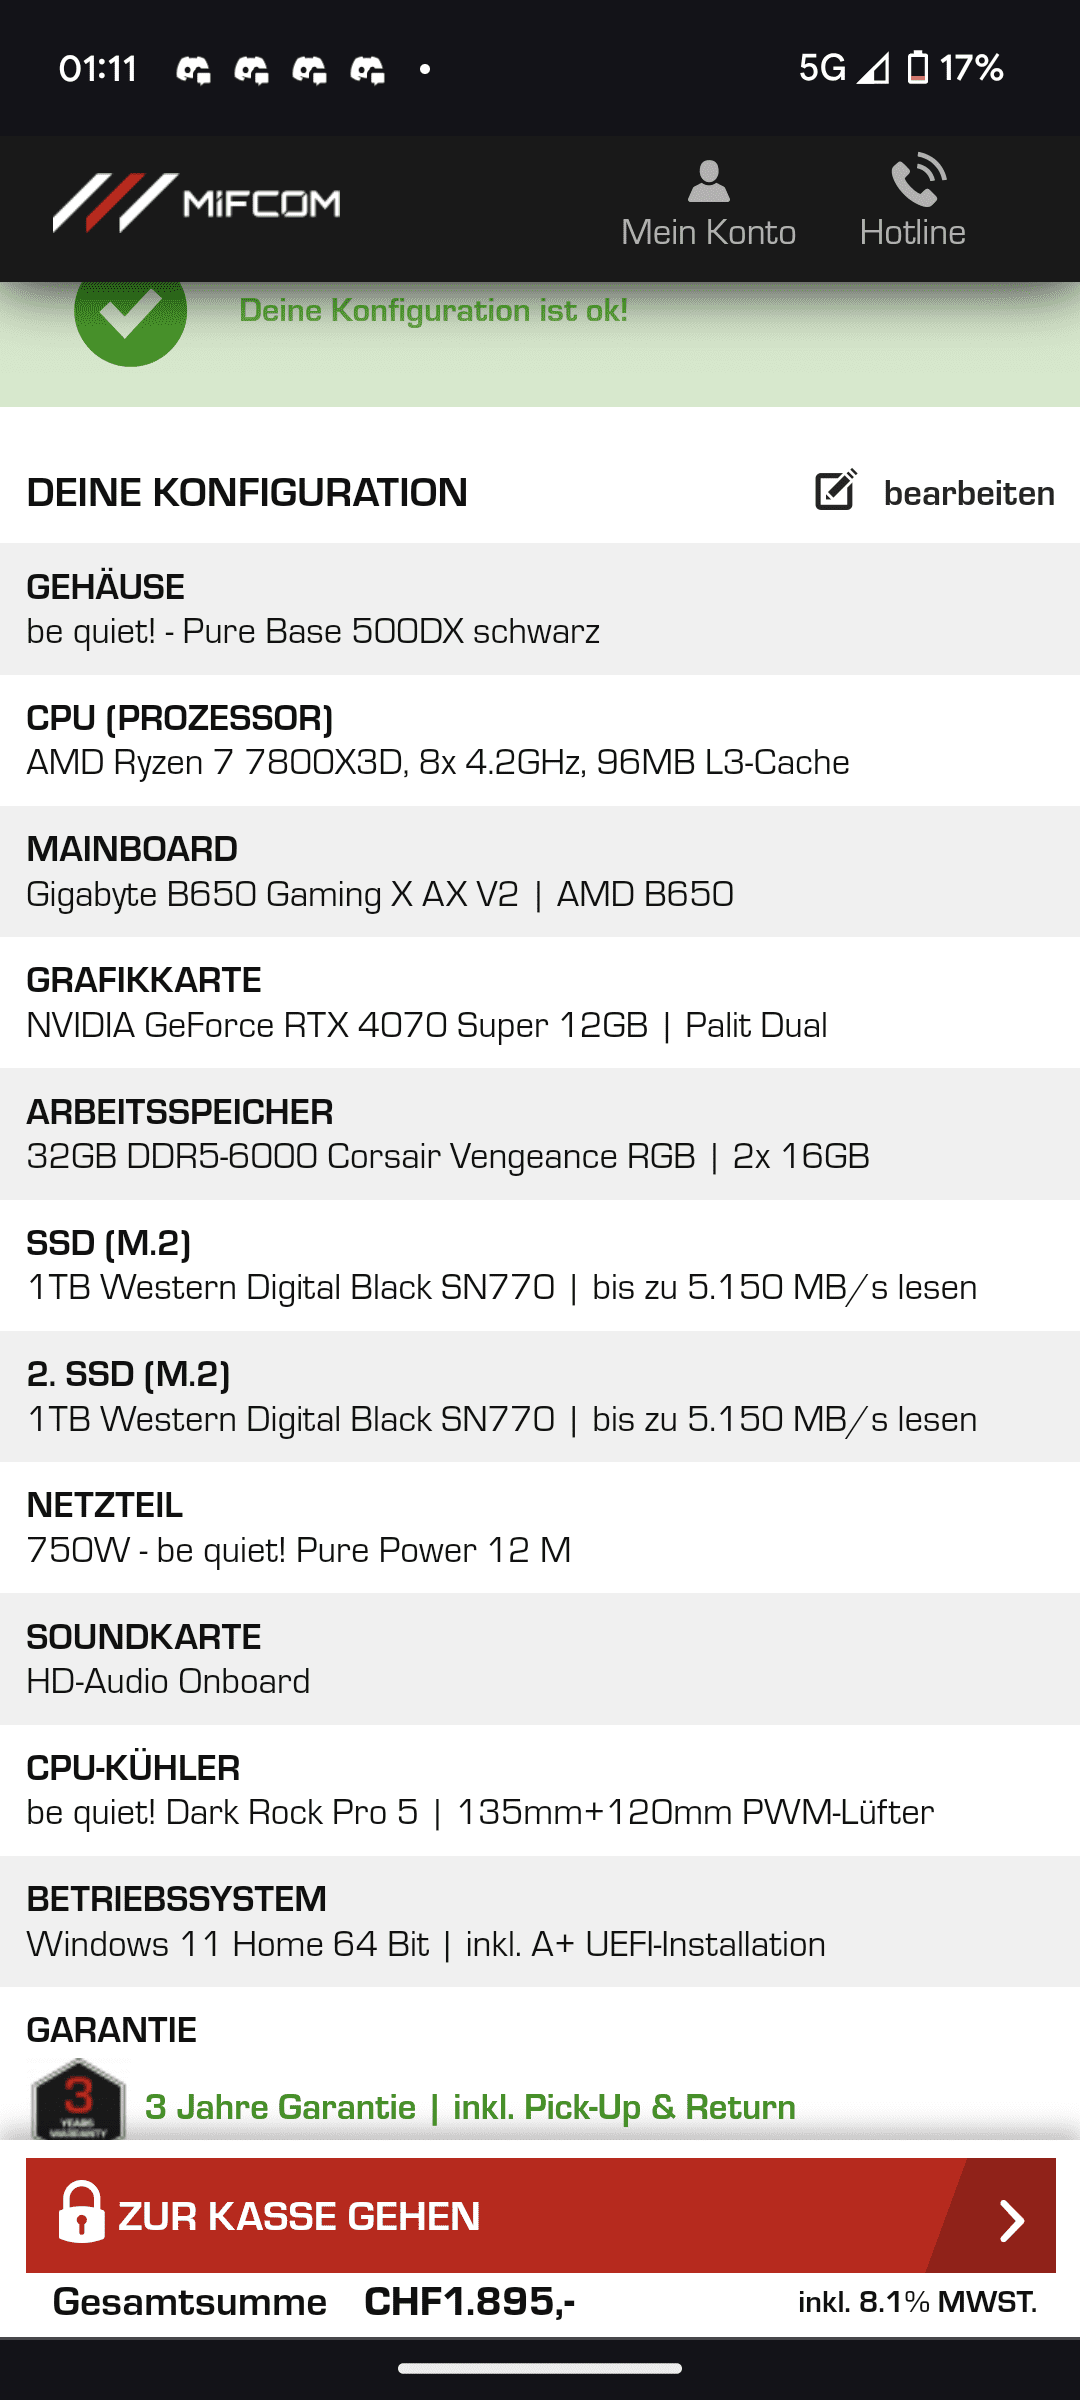
Task: Click the arrow chevron on Zur Kasse button
Action: pyautogui.click(x=1011, y=2220)
